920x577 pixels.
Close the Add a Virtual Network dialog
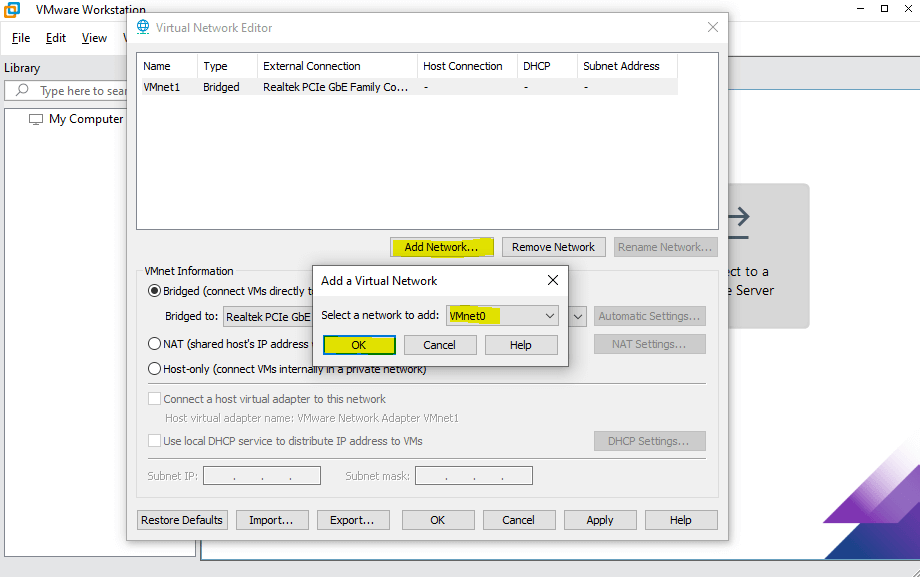[x=553, y=280]
